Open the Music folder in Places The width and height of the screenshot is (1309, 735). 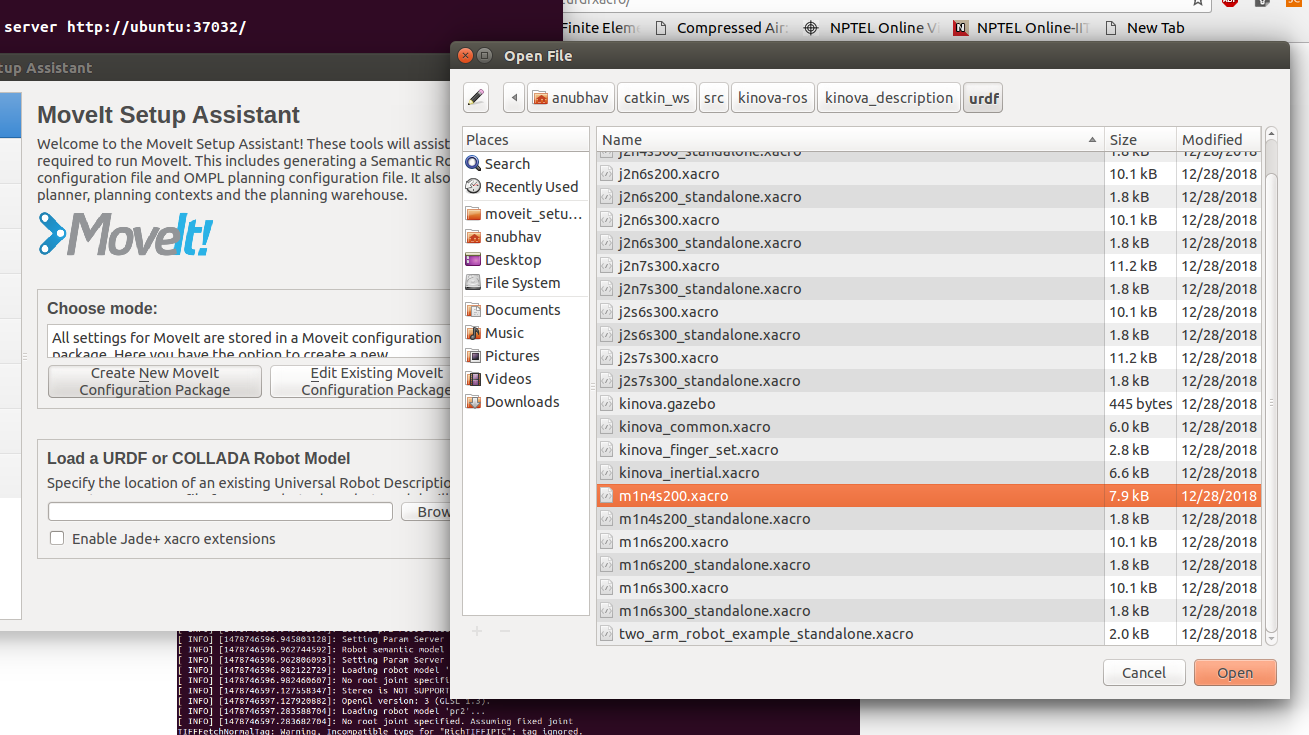(x=495, y=333)
